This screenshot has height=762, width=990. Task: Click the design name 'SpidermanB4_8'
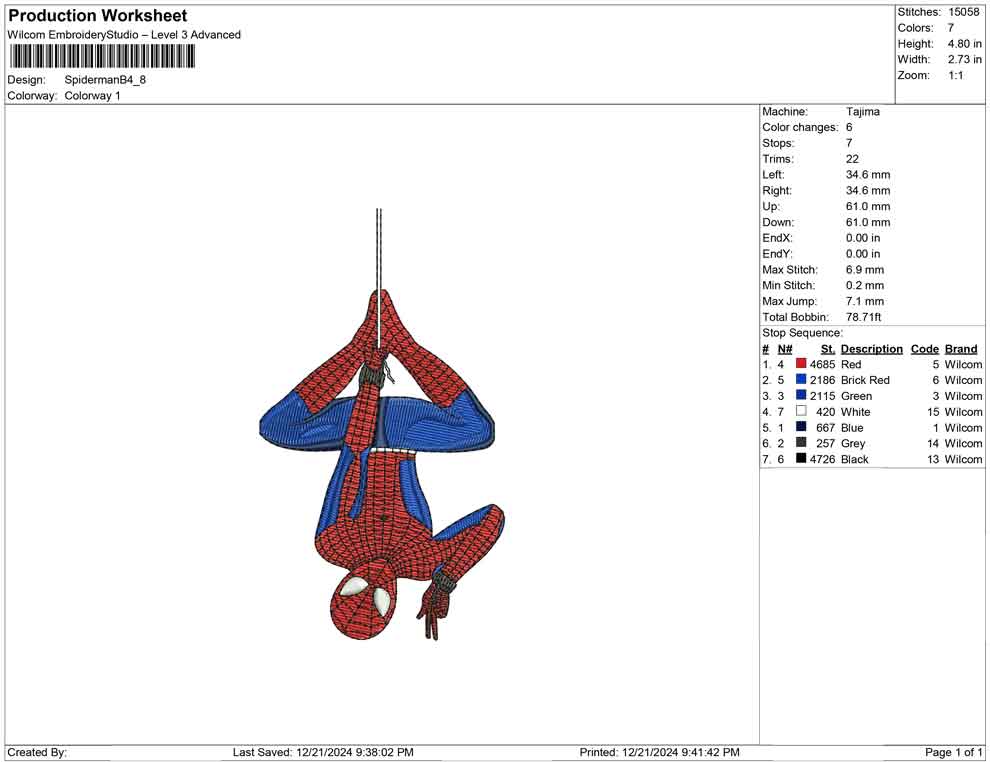point(105,80)
